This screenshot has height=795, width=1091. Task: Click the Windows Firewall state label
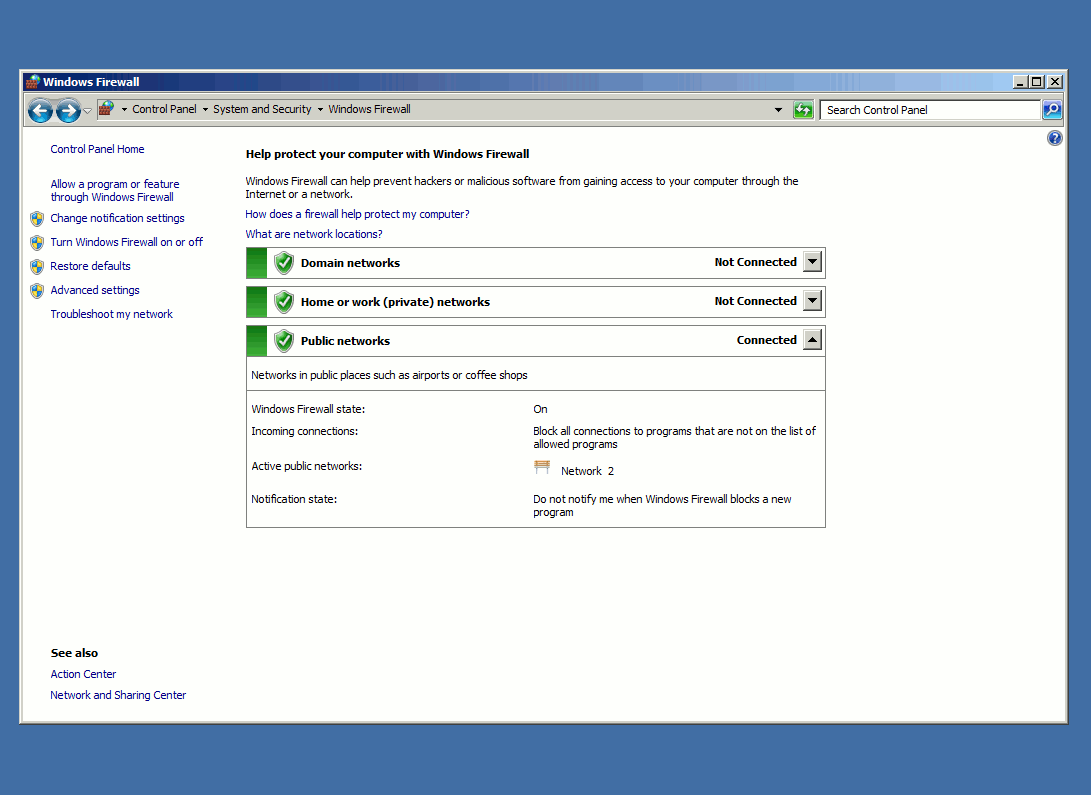coord(308,409)
